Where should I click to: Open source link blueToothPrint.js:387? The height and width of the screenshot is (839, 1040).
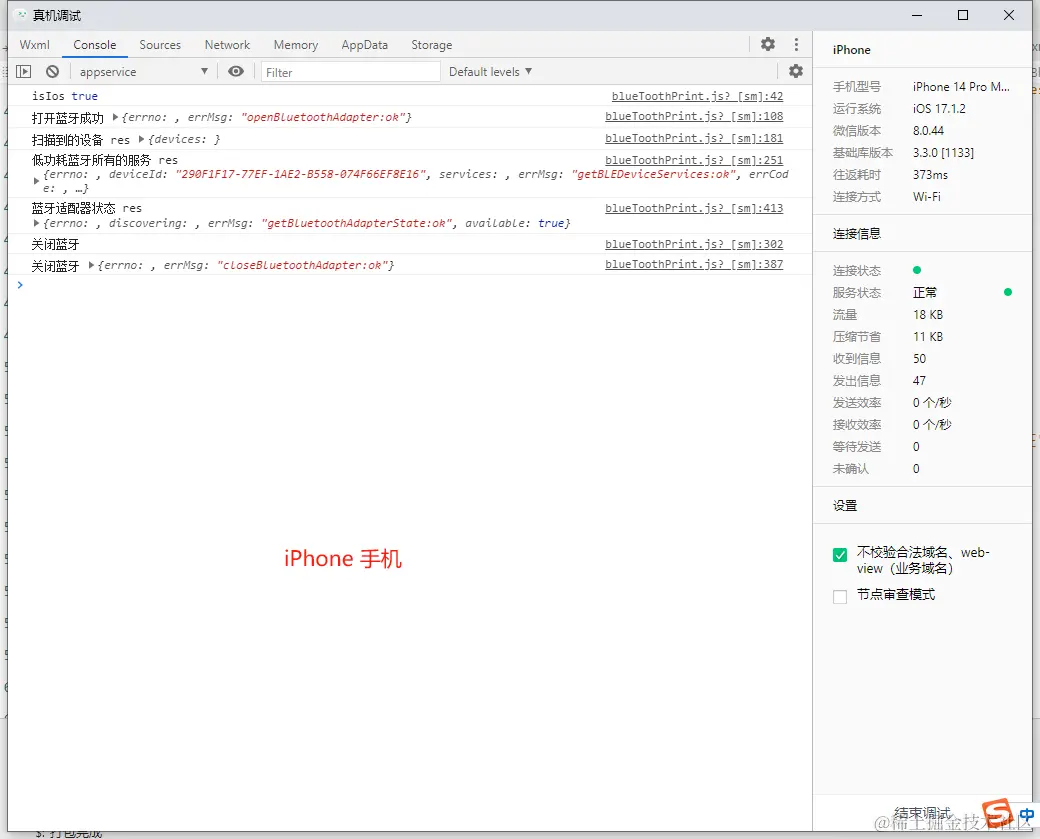point(694,264)
